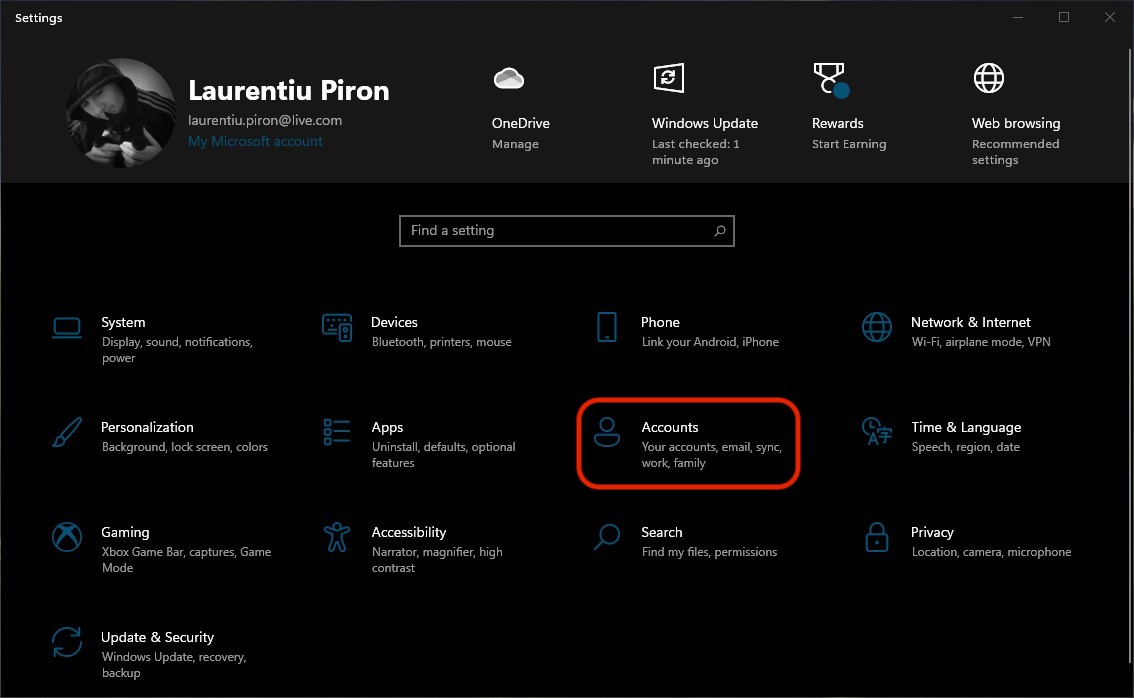Open the Accounts settings title
Viewport: 1134px width, 698px height.
(x=670, y=427)
